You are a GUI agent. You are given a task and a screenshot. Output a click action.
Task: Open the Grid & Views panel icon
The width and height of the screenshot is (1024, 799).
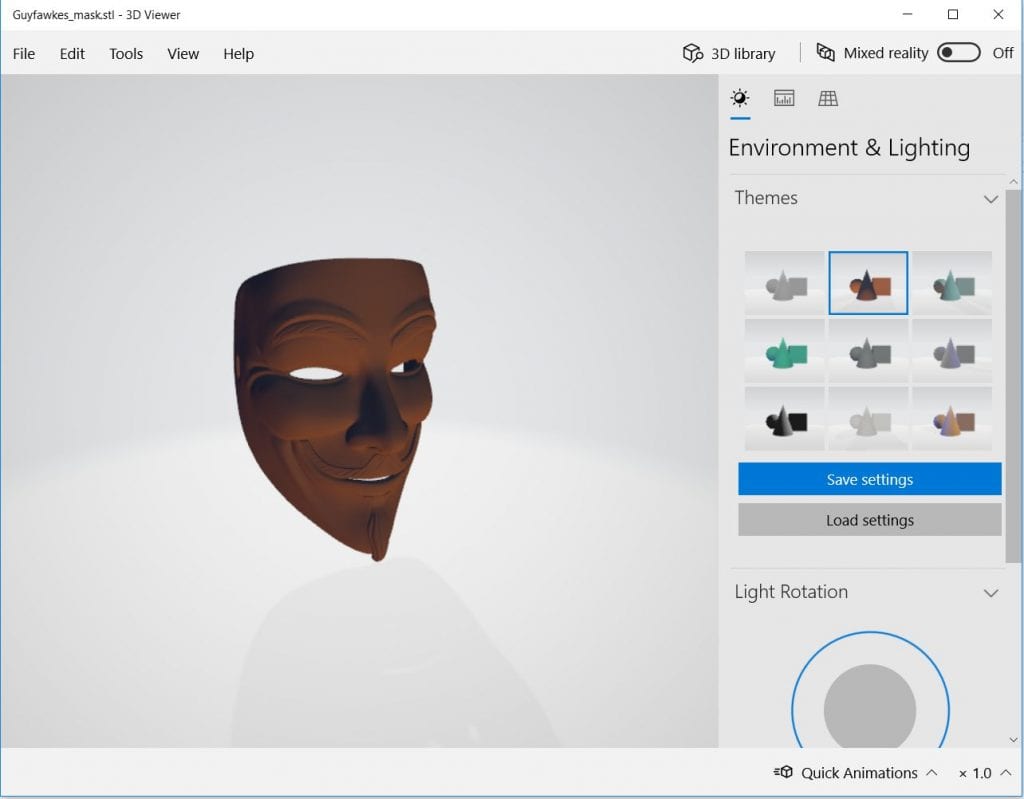point(828,98)
